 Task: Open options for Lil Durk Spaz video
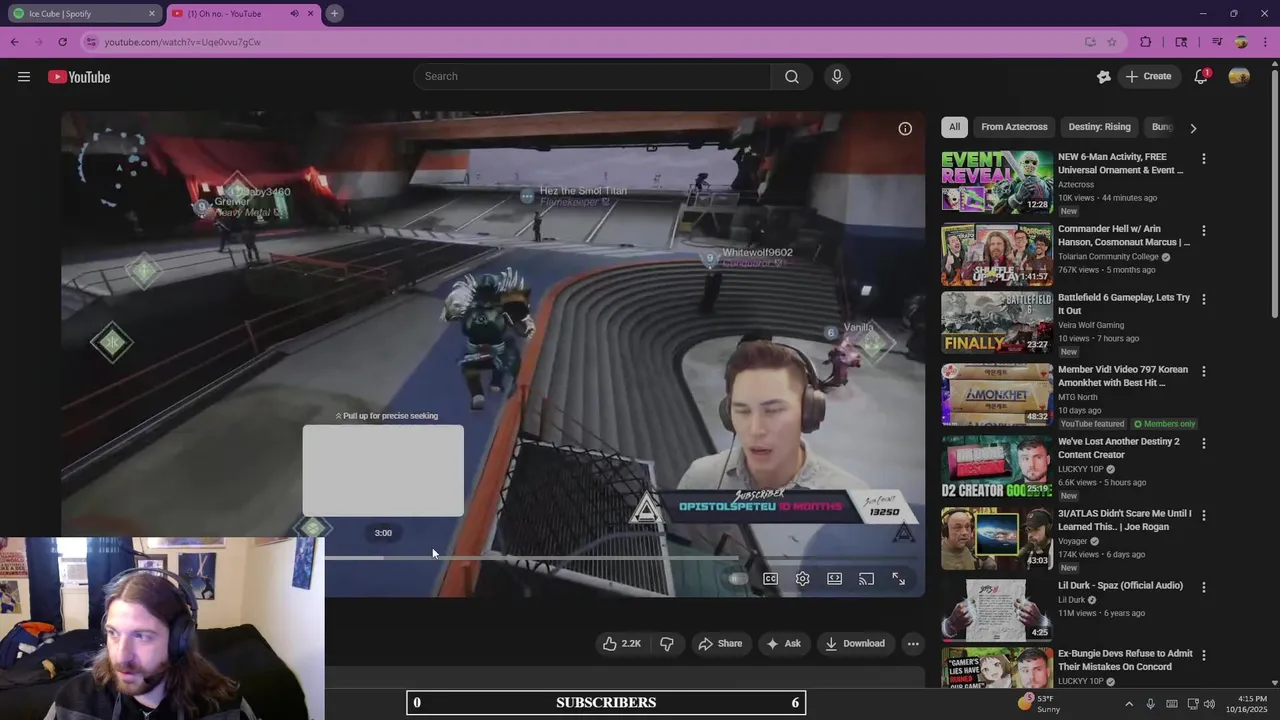point(1203,587)
